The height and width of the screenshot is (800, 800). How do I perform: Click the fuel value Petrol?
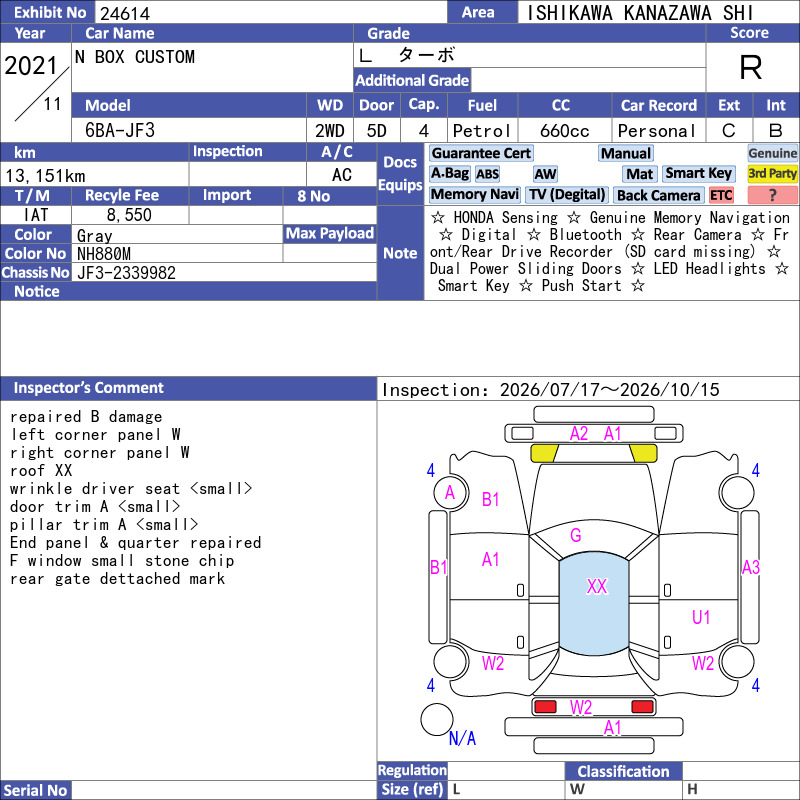482,131
